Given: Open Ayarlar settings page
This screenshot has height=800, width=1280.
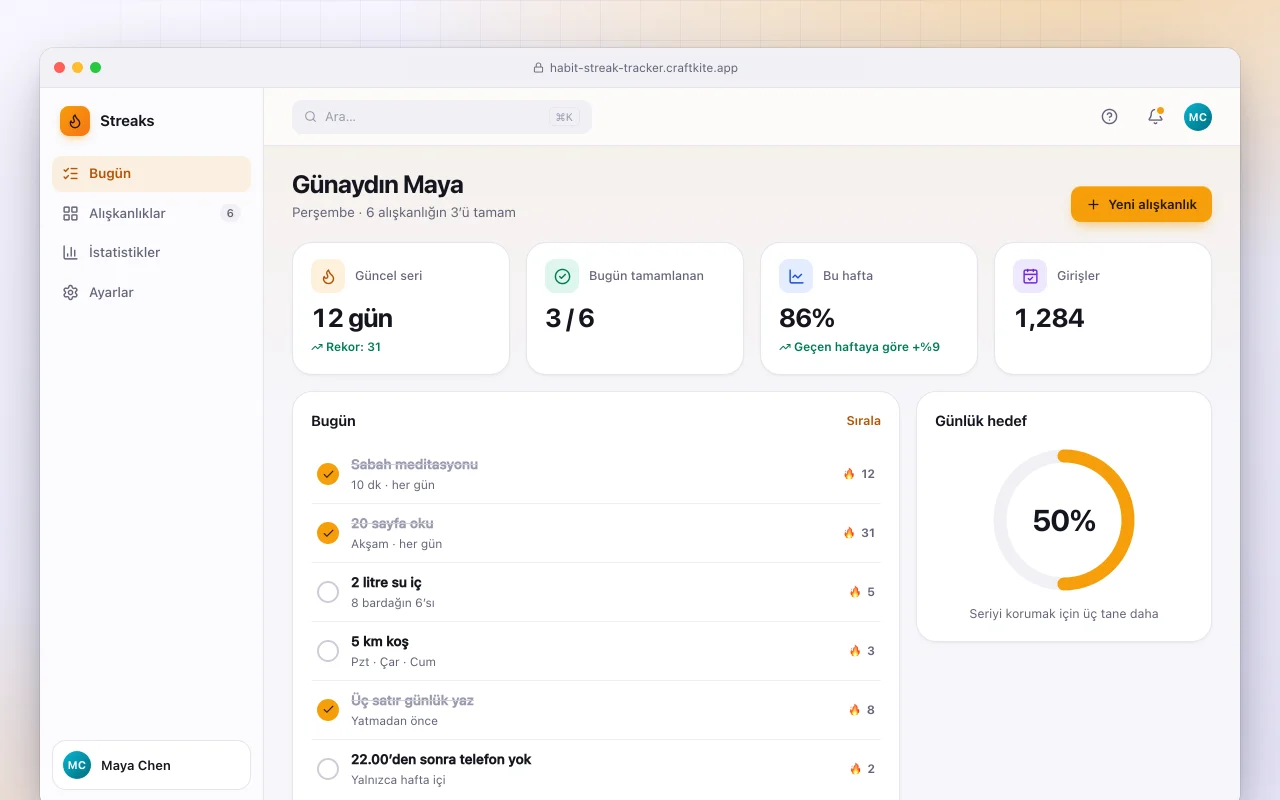Looking at the screenshot, I should pos(151,292).
